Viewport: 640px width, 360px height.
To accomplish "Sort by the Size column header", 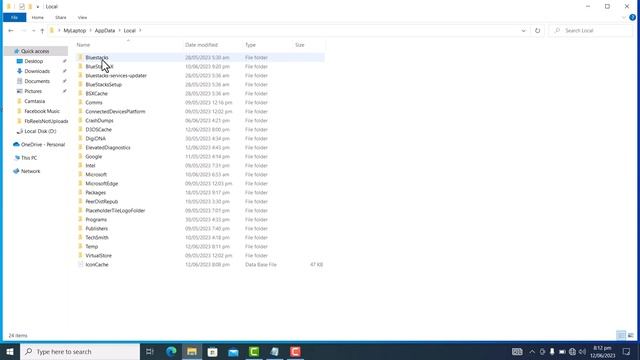I will click(x=300, y=45).
